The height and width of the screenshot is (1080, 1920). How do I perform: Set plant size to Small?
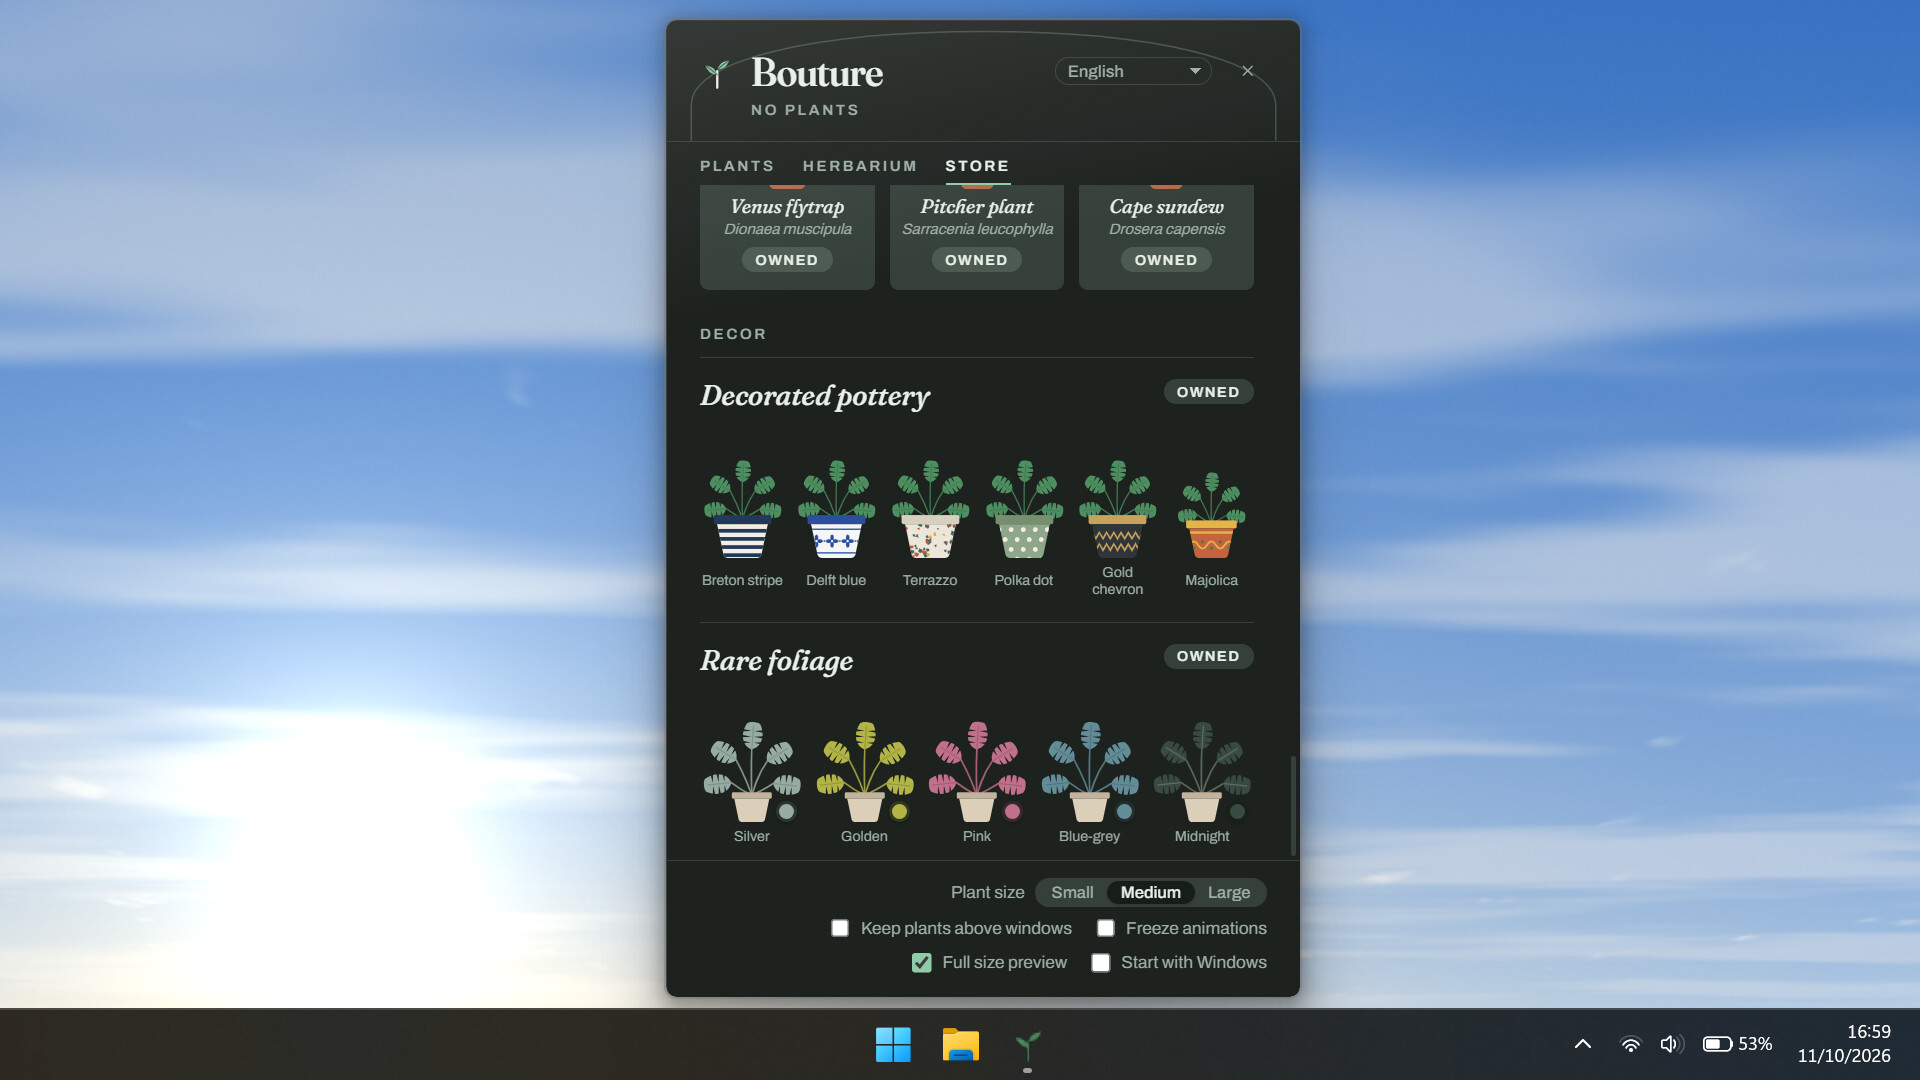coord(1072,892)
